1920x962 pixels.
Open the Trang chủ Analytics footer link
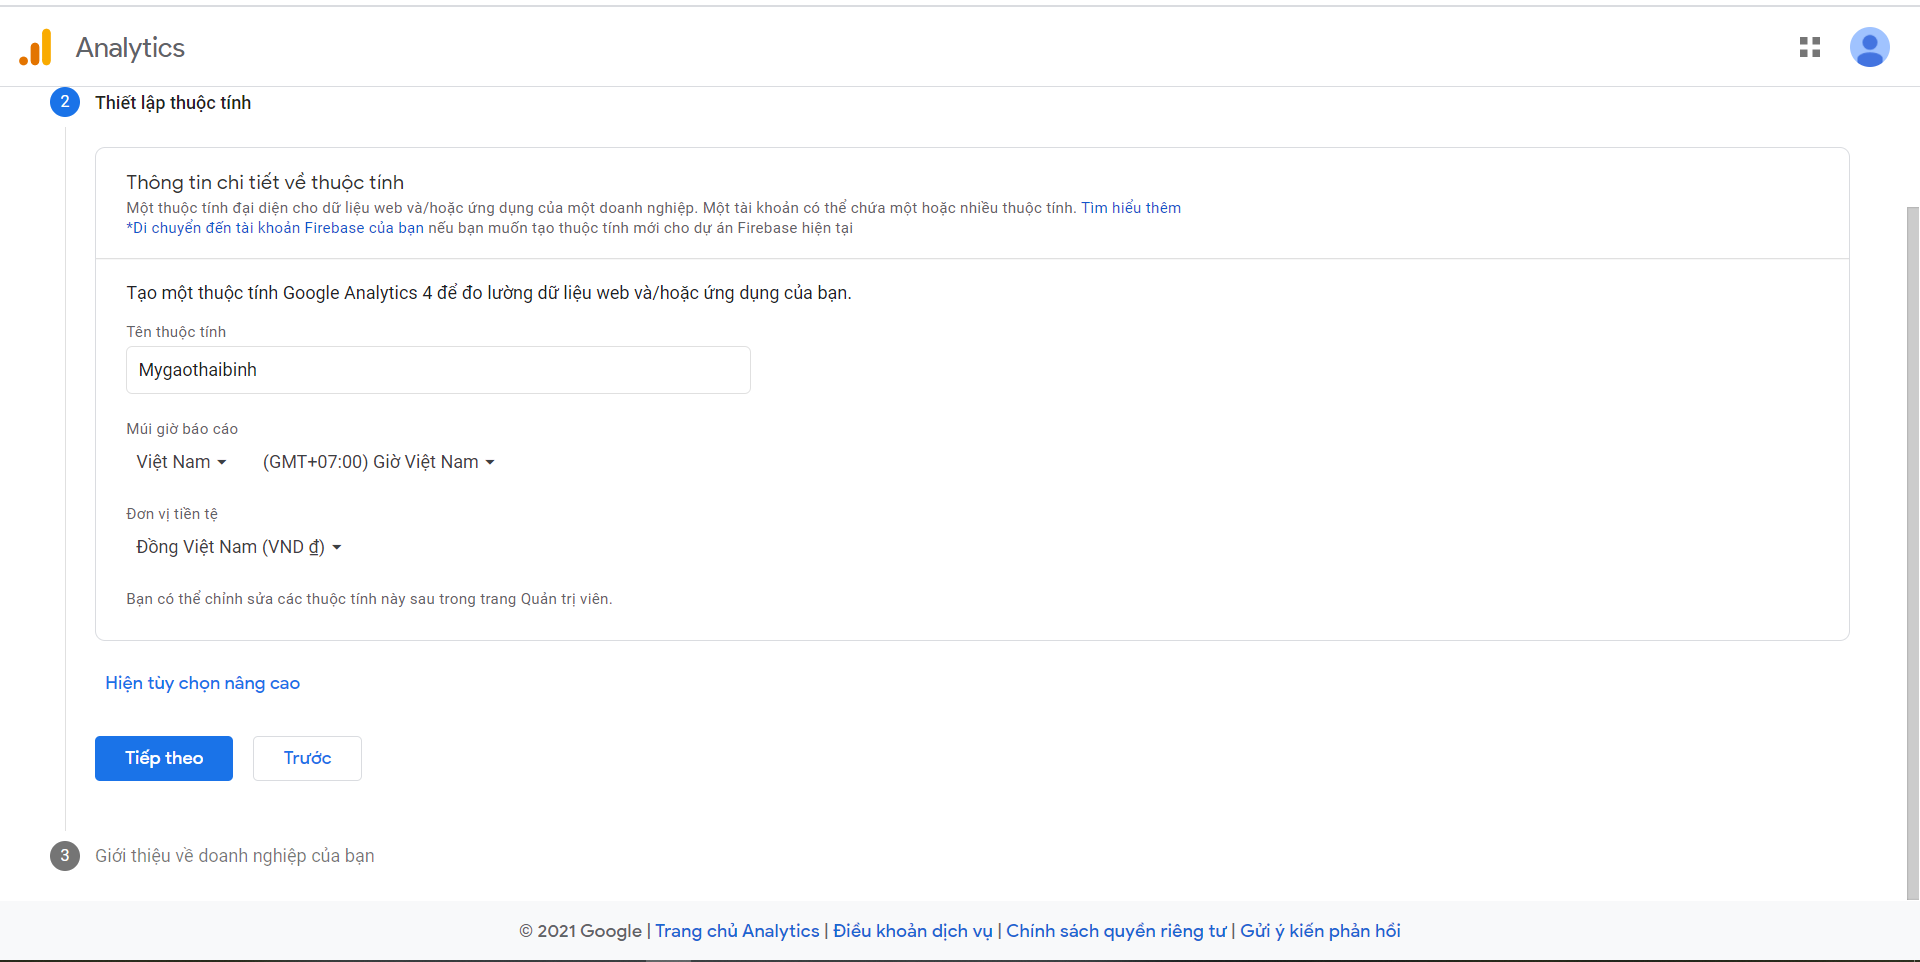coord(736,931)
